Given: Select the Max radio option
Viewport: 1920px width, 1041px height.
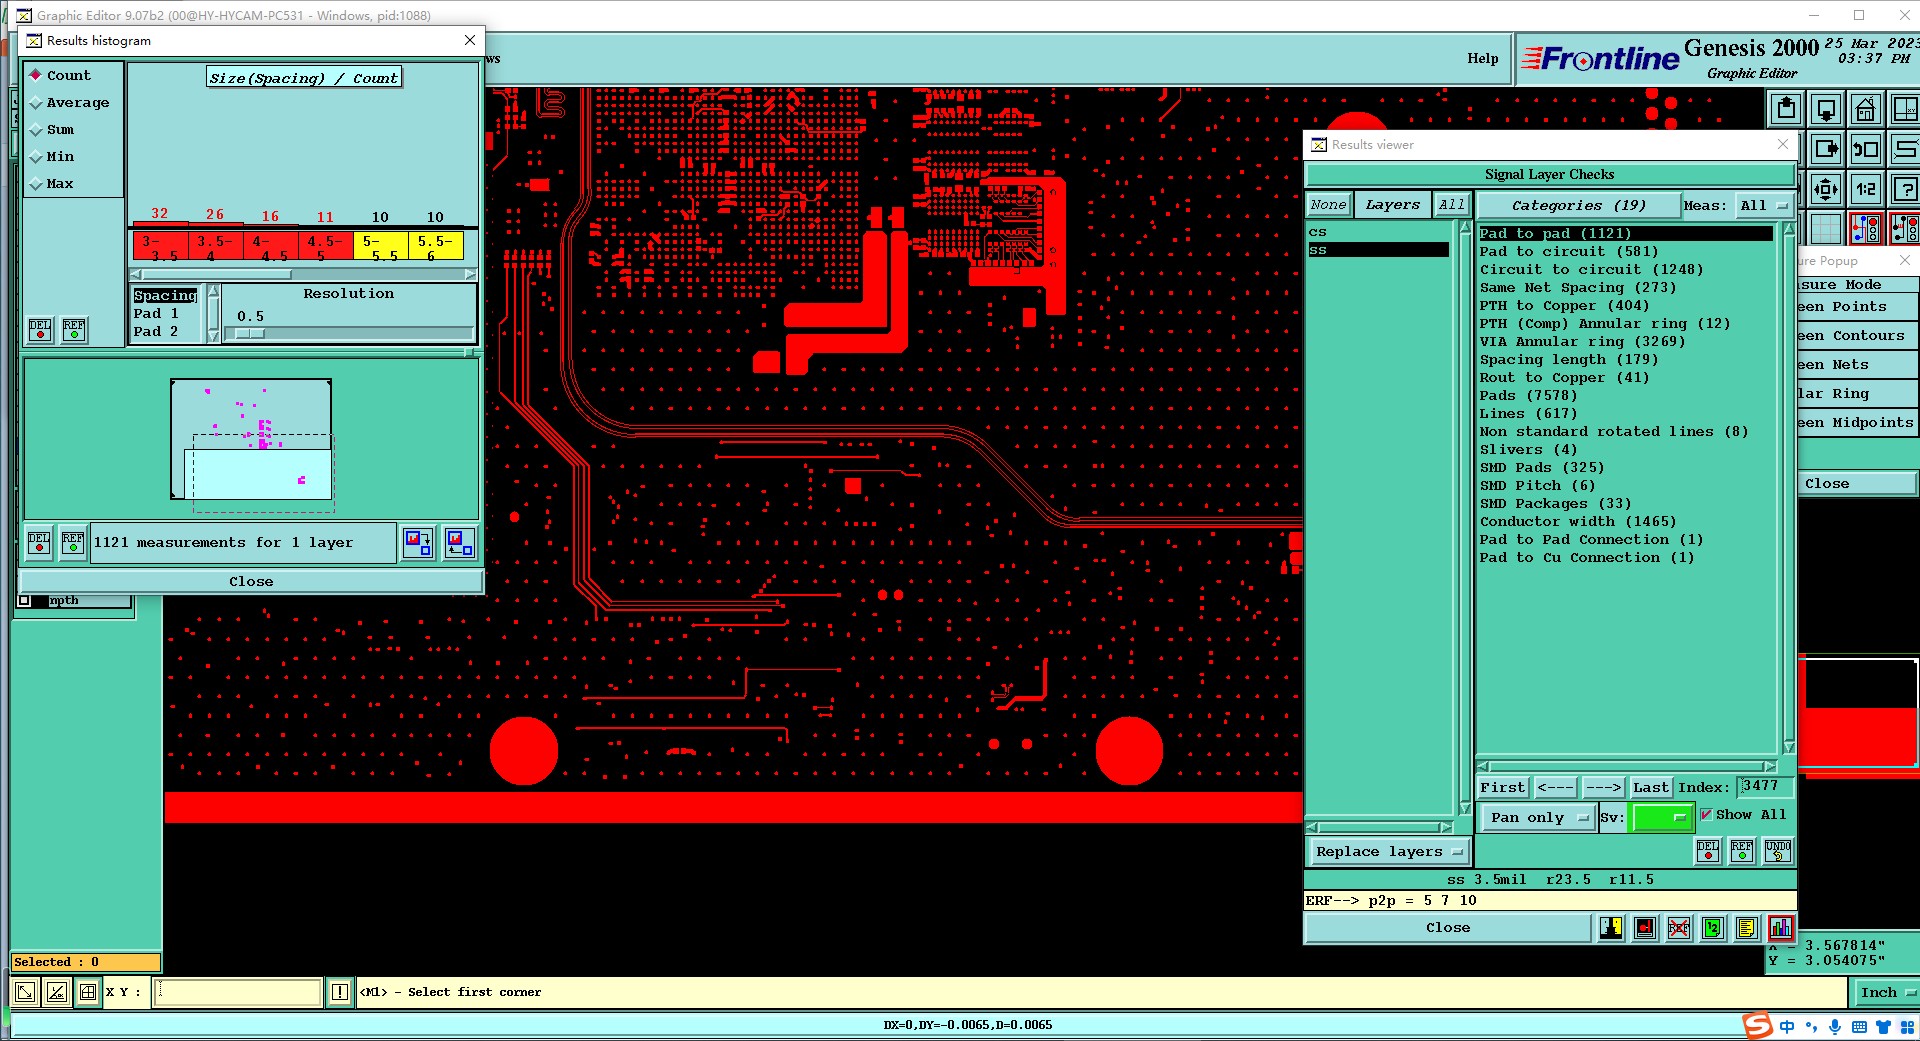Looking at the screenshot, I should [52, 184].
